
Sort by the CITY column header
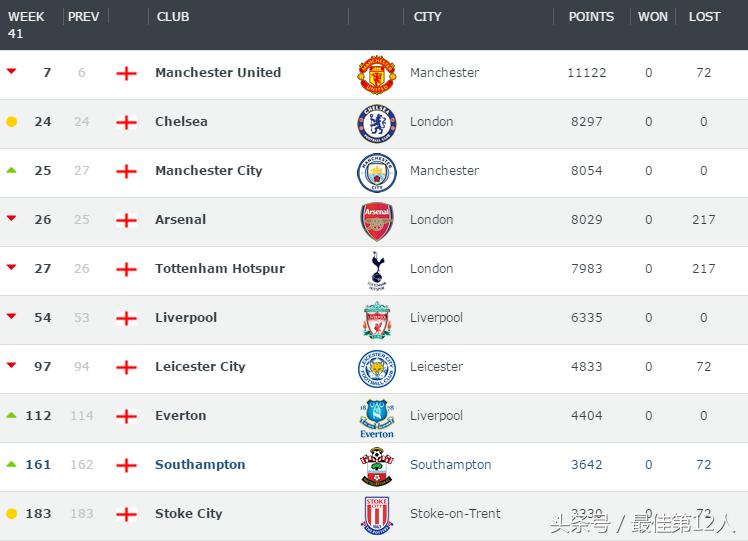coord(428,17)
